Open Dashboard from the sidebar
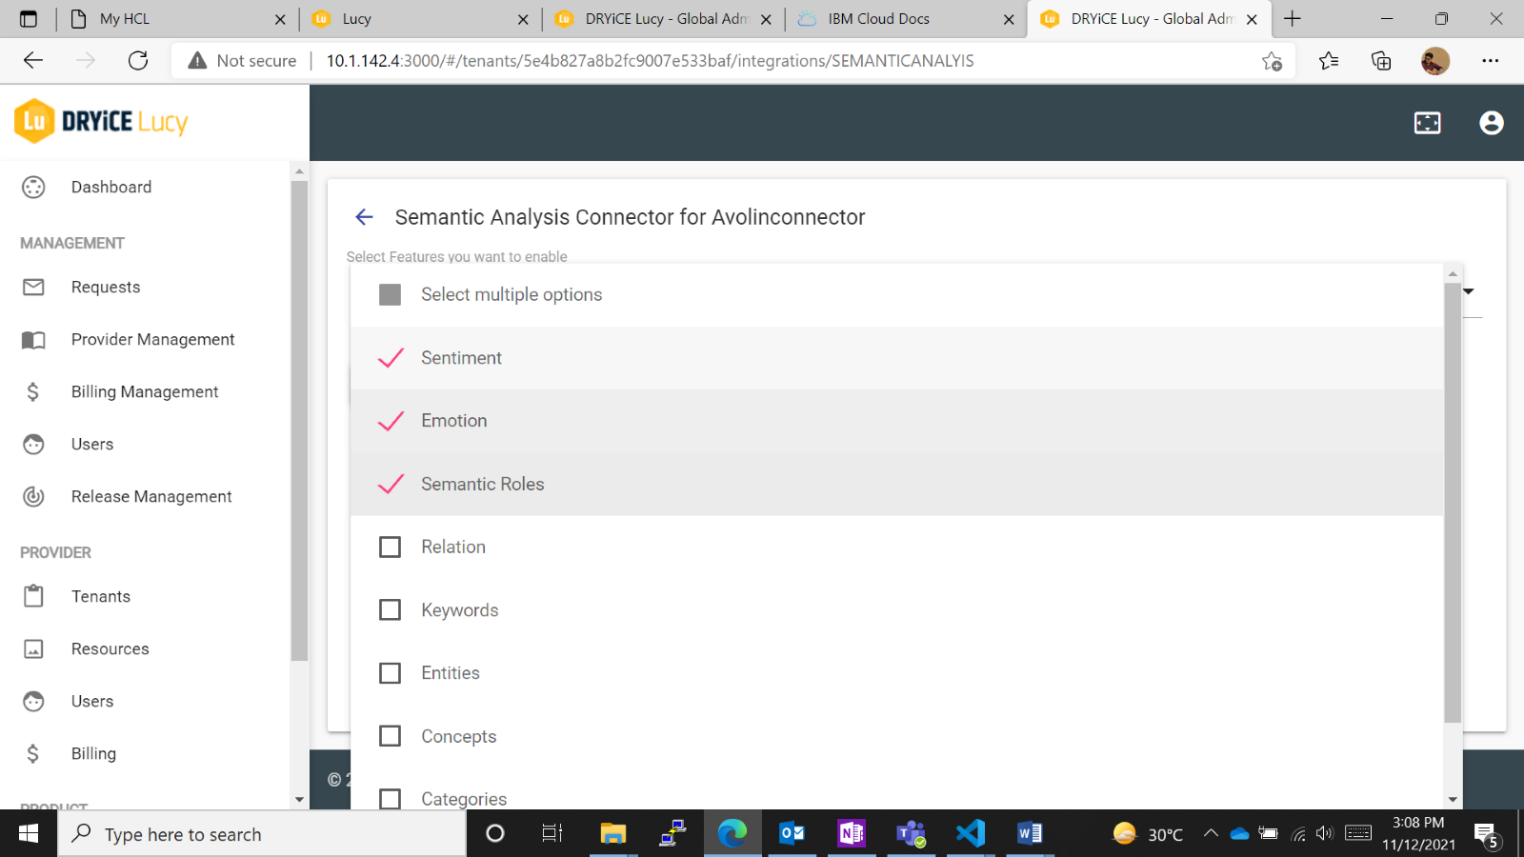The image size is (1524, 857). click(x=111, y=187)
